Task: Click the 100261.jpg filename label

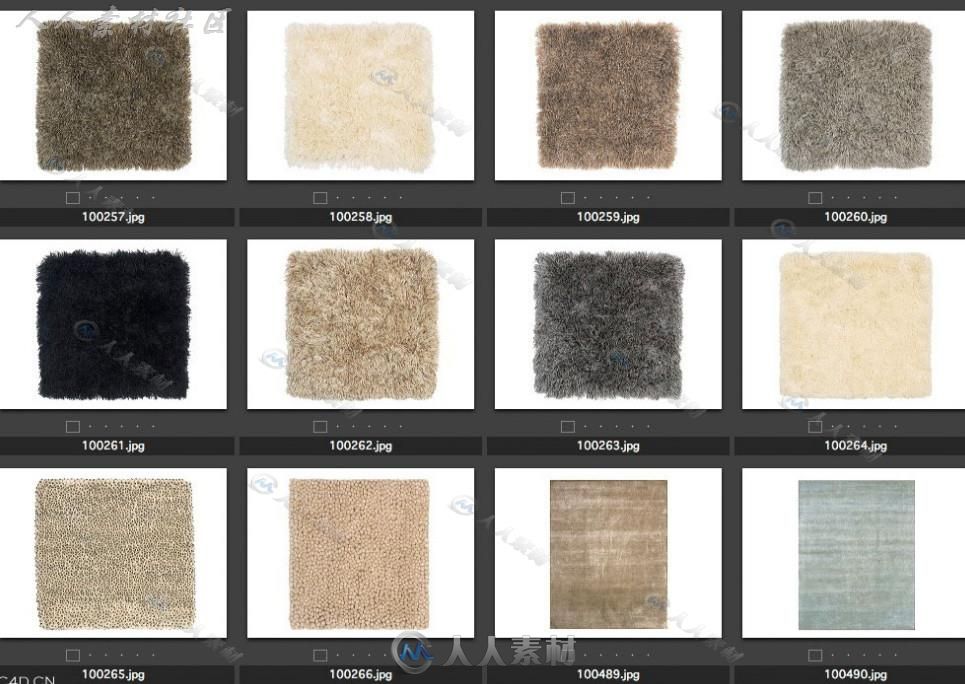Action: [x=113, y=446]
